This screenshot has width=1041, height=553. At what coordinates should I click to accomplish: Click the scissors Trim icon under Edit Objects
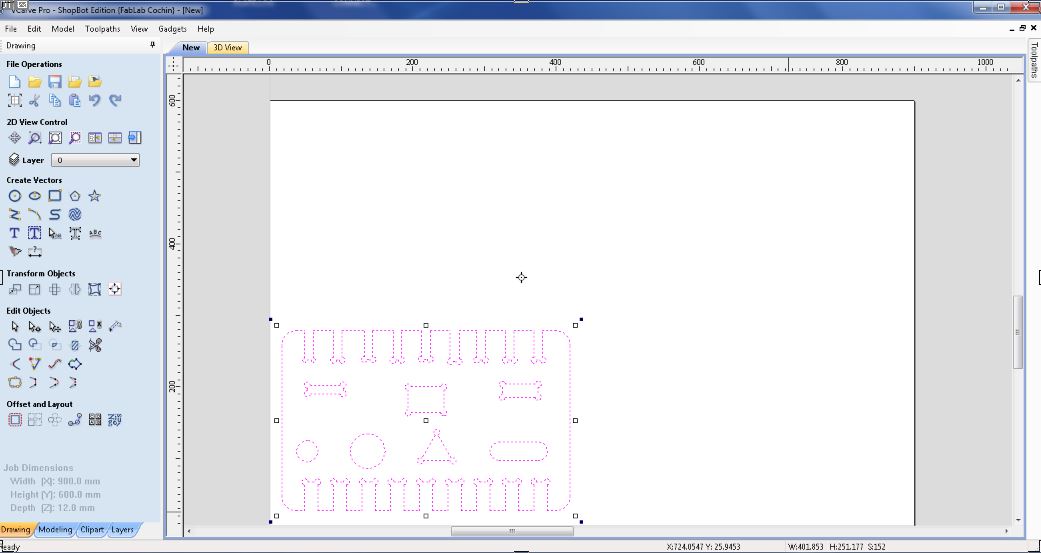(x=95, y=345)
